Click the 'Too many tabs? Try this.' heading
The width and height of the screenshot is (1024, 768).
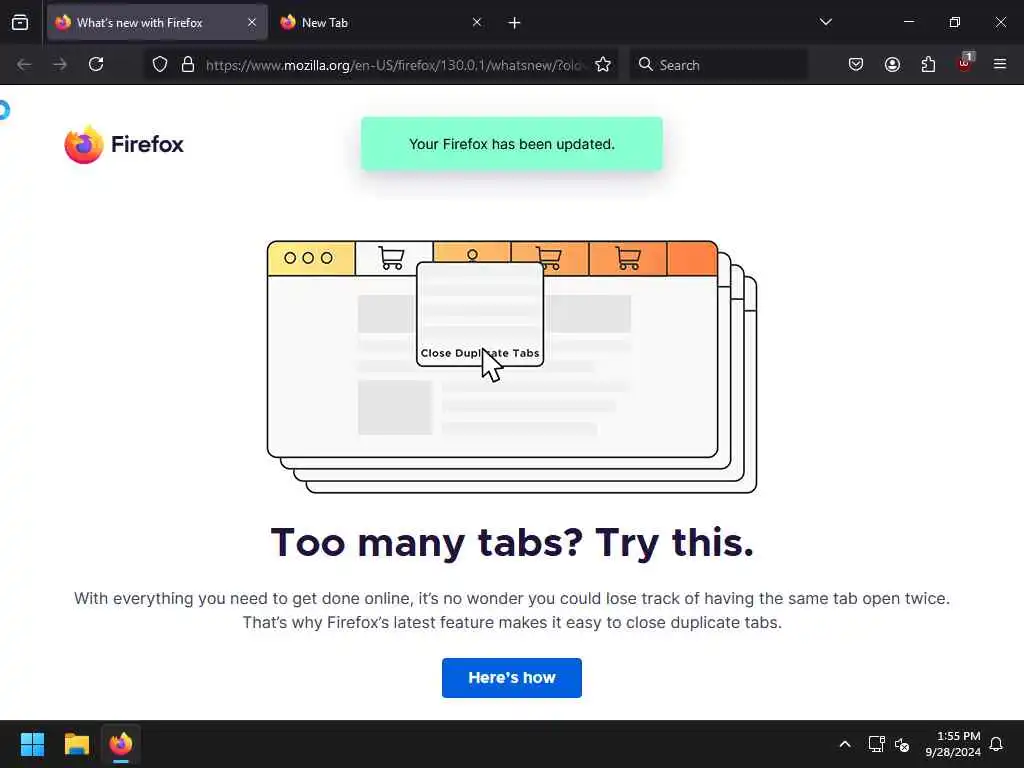(512, 542)
